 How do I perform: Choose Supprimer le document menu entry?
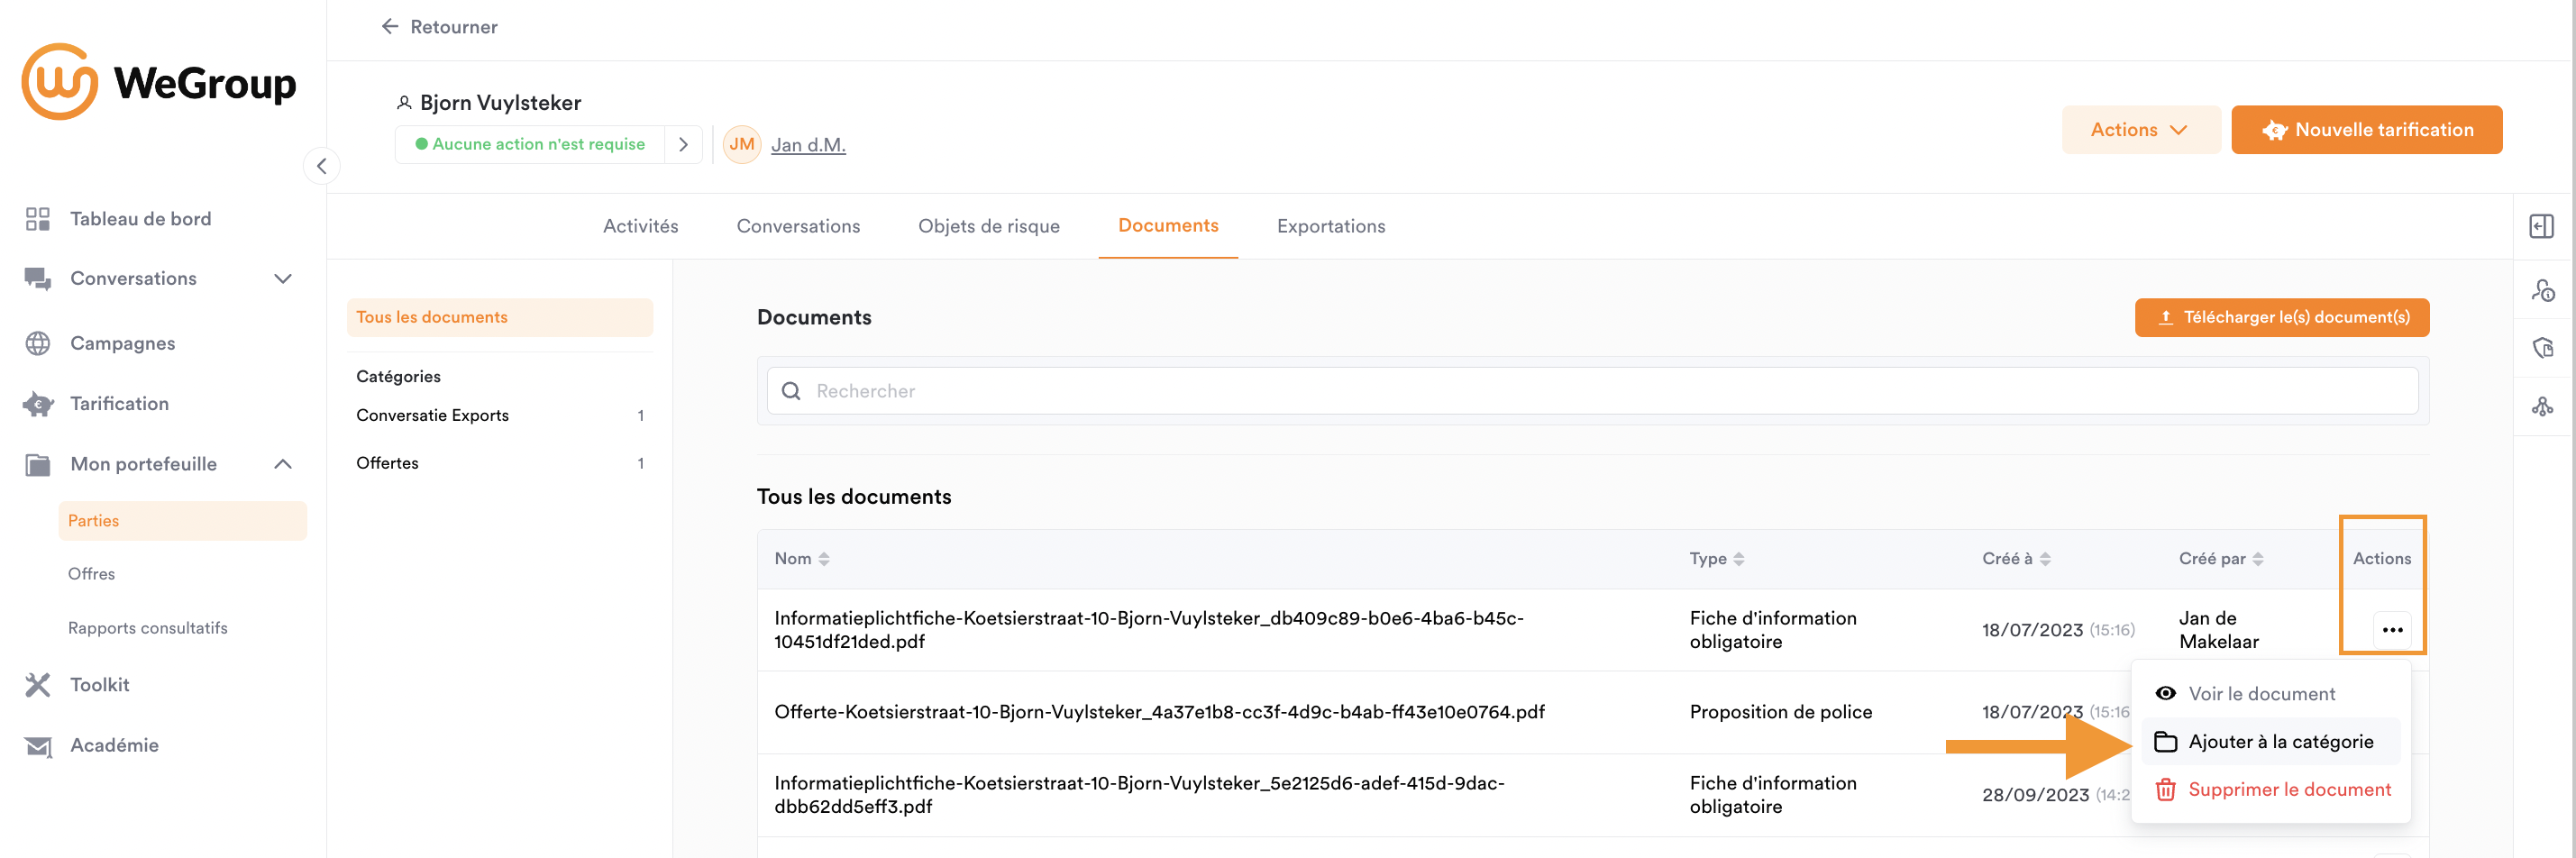2270,789
